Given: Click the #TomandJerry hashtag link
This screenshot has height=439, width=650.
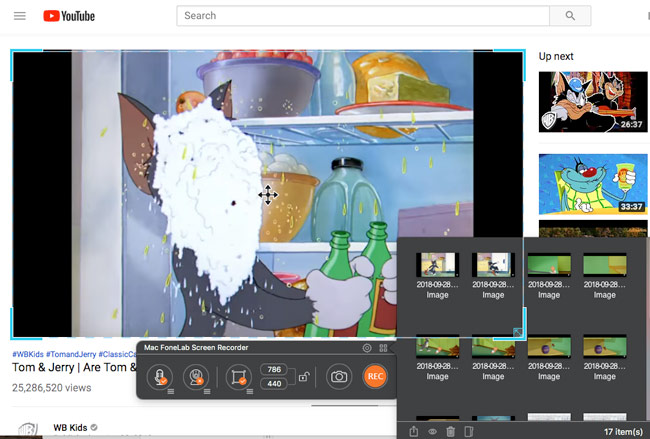Looking at the screenshot, I should (71, 354).
